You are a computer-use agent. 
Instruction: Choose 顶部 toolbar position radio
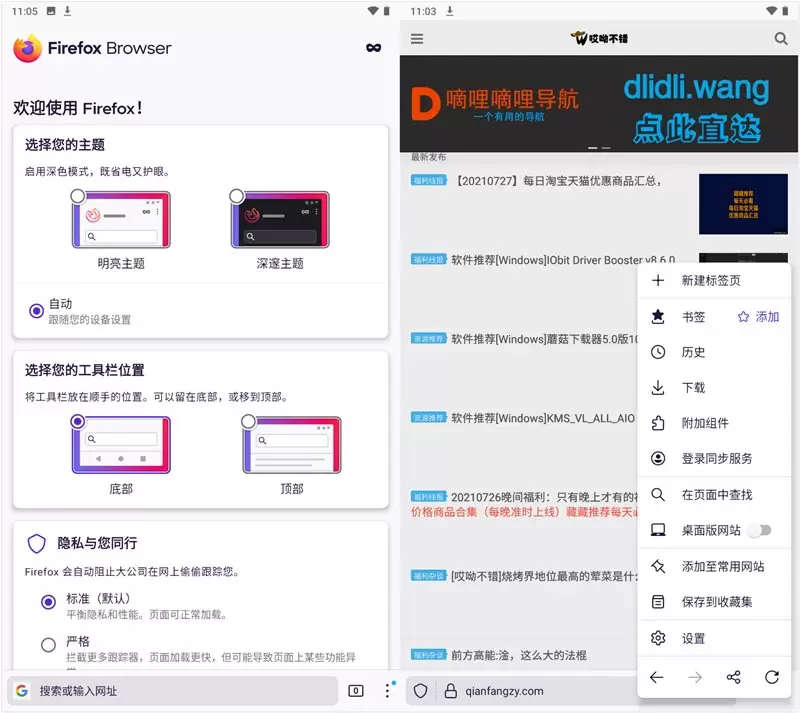[248, 421]
